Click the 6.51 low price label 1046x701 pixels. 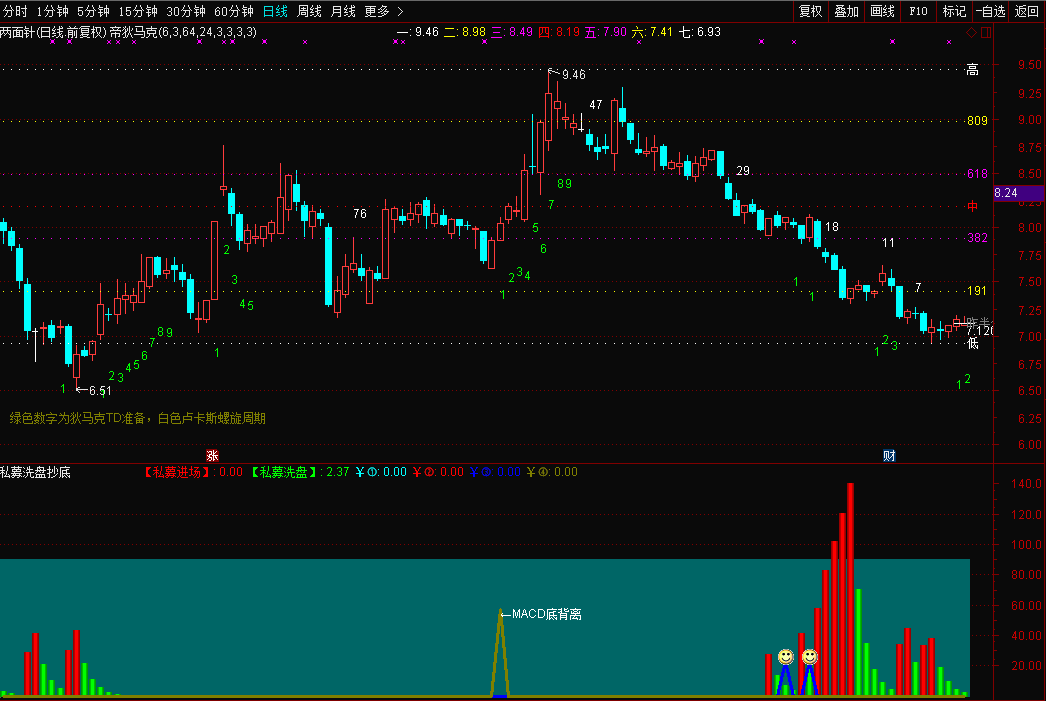pyautogui.click(x=100, y=391)
